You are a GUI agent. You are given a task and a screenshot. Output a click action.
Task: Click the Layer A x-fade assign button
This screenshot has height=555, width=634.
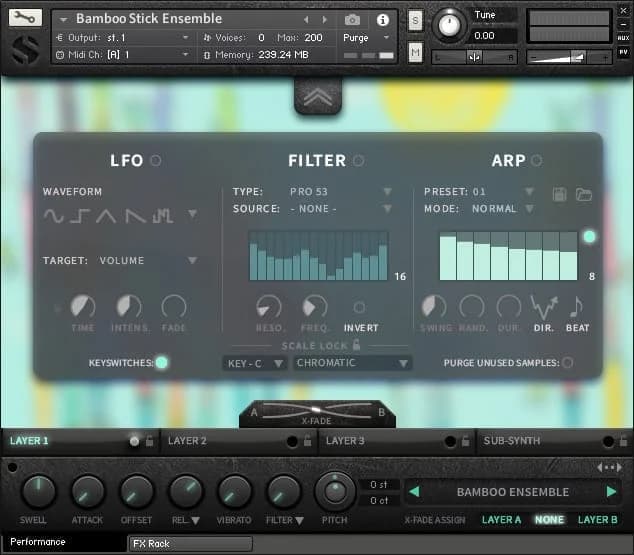tap(501, 520)
